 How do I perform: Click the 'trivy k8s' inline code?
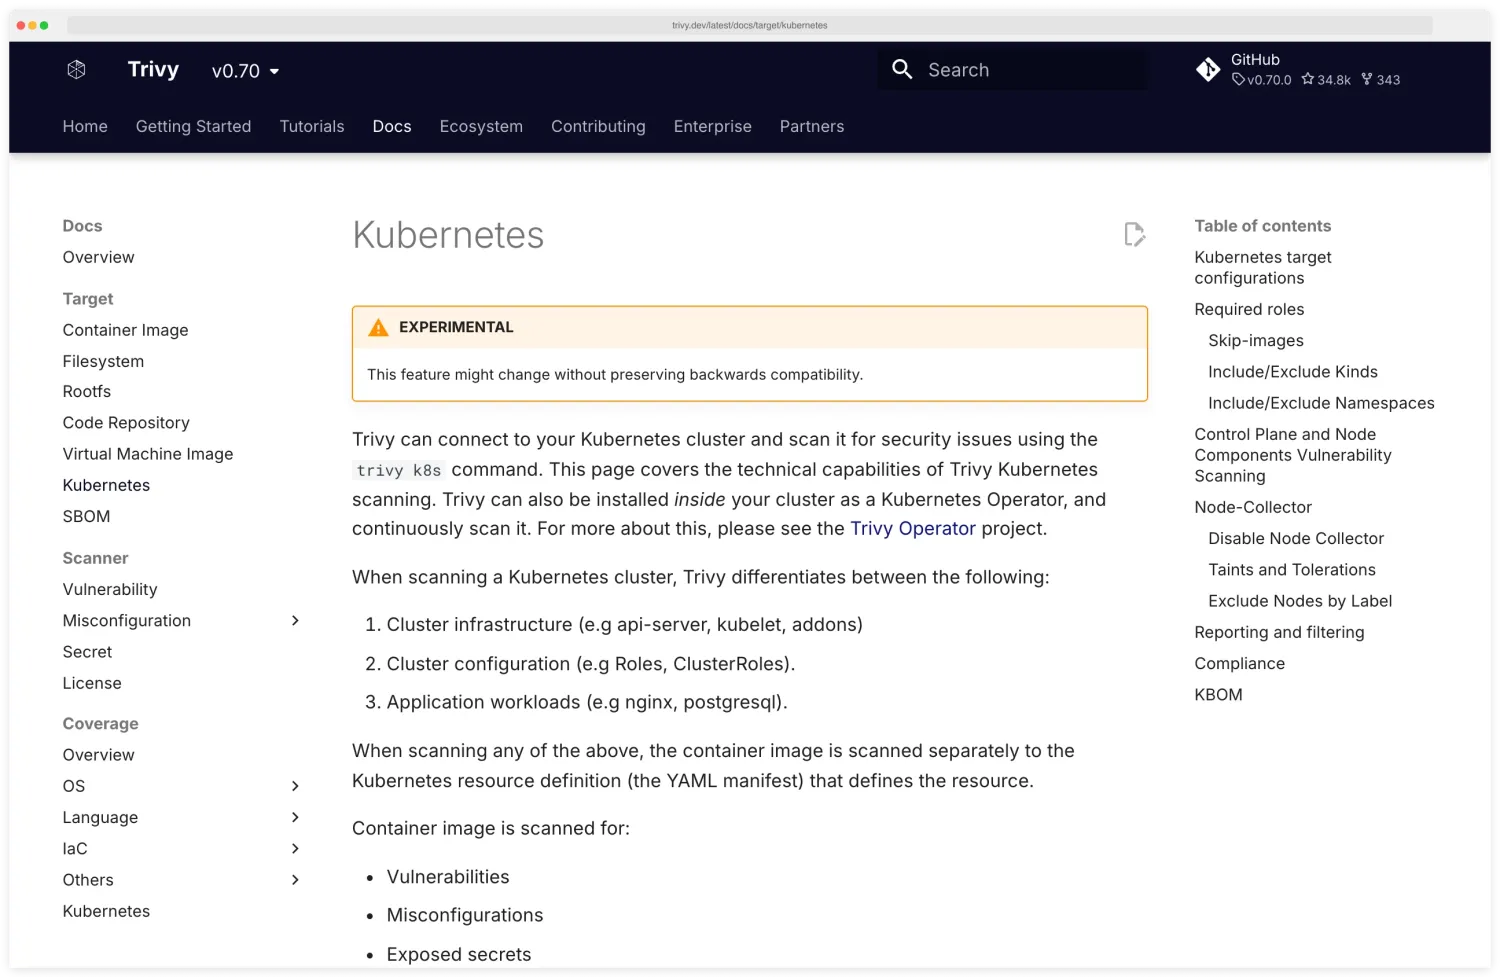398,470
